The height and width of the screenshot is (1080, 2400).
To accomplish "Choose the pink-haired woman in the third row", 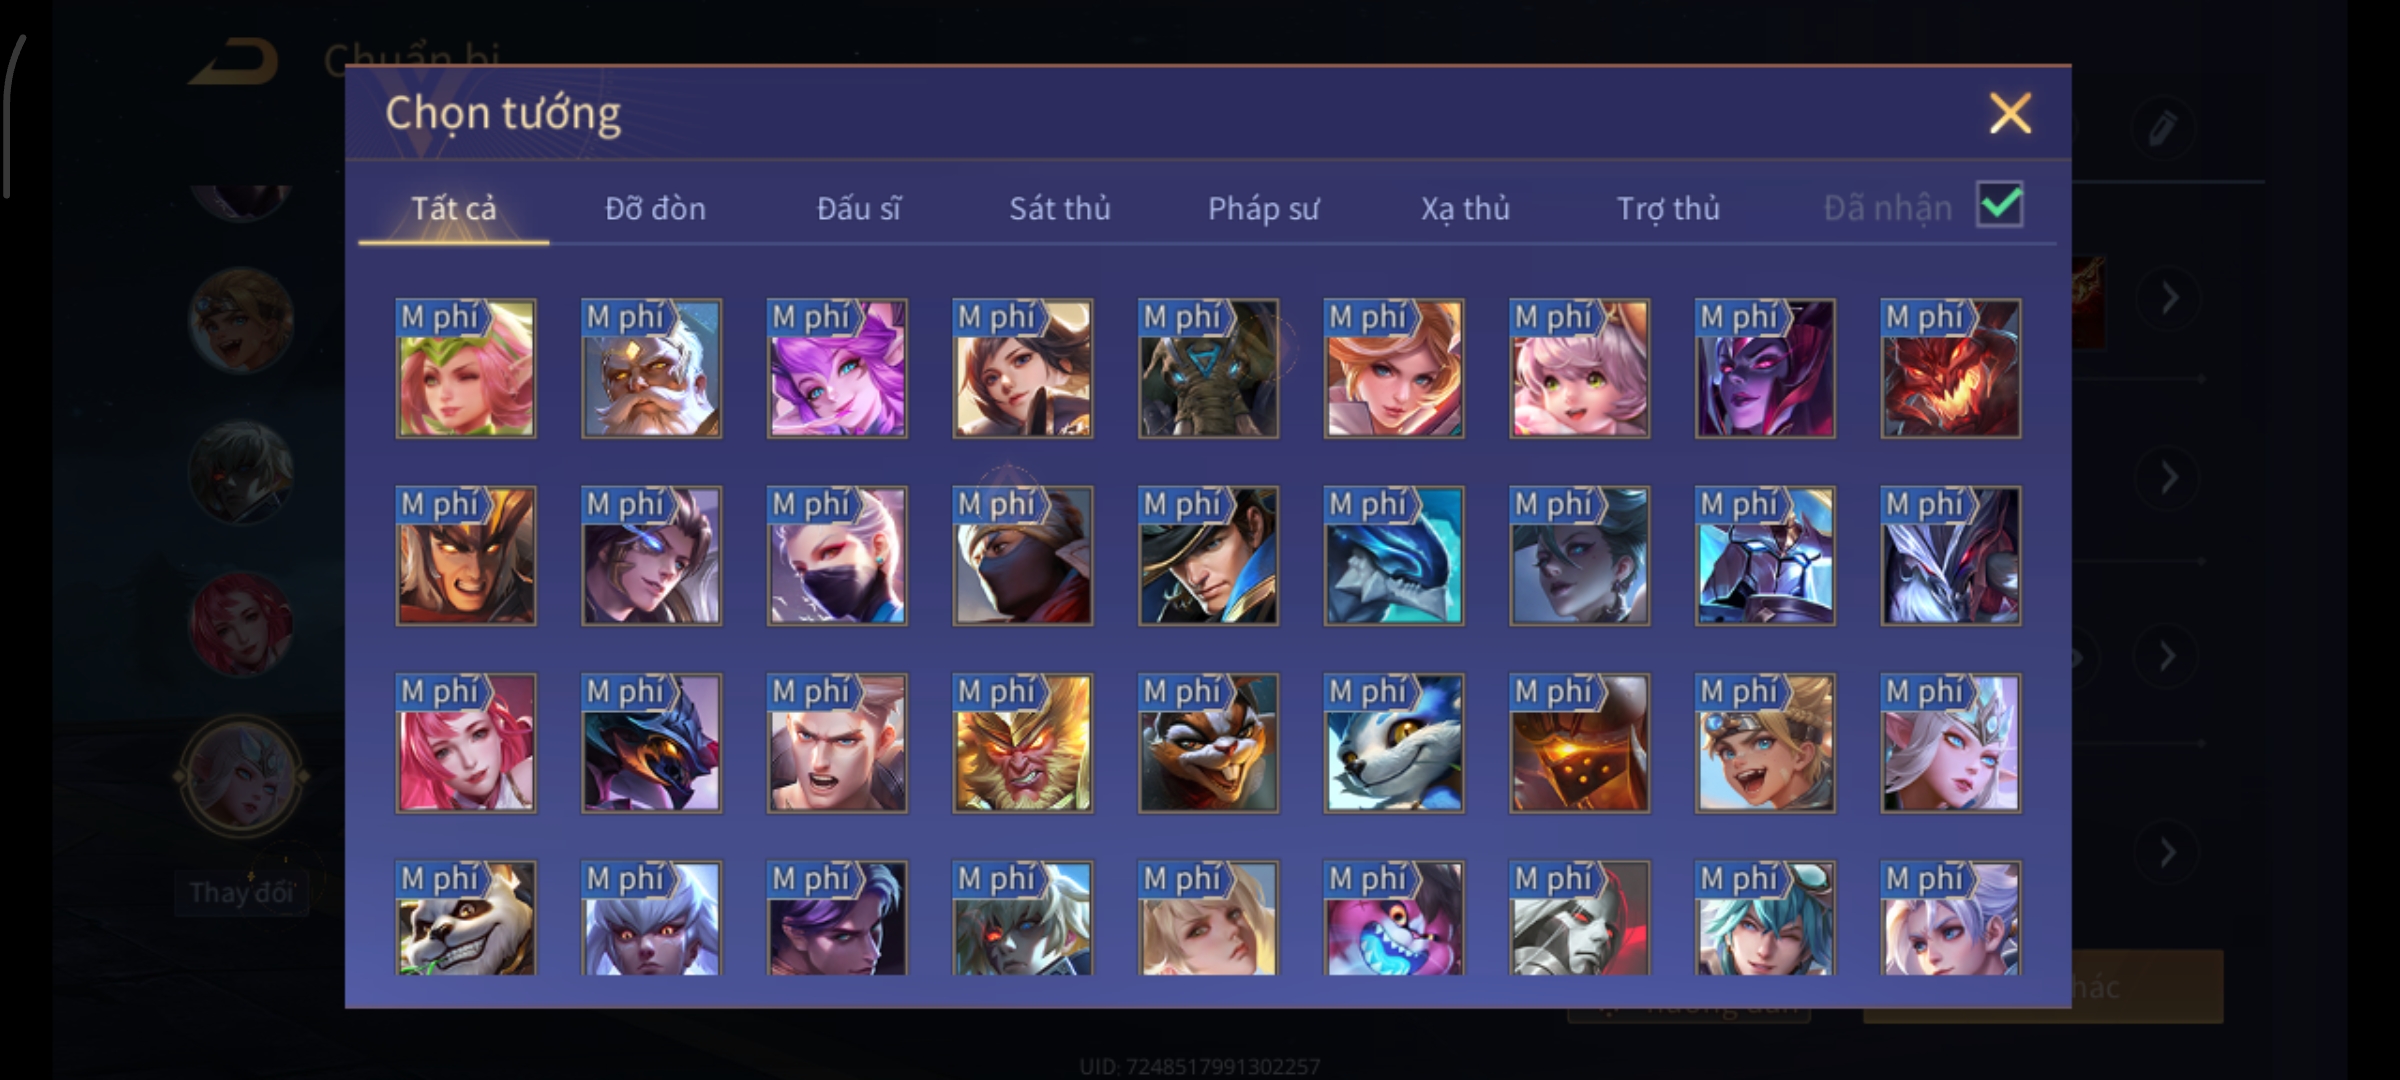I will (x=465, y=743).
